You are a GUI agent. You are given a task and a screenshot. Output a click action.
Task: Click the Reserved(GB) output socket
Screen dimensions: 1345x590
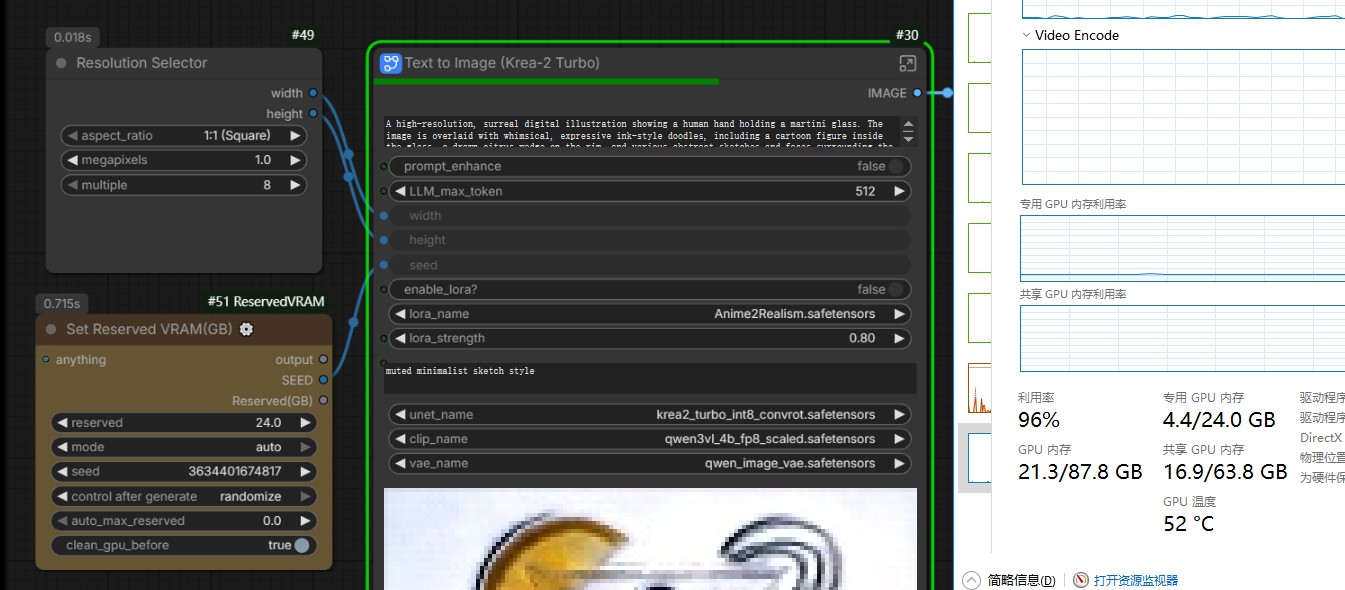323,400
